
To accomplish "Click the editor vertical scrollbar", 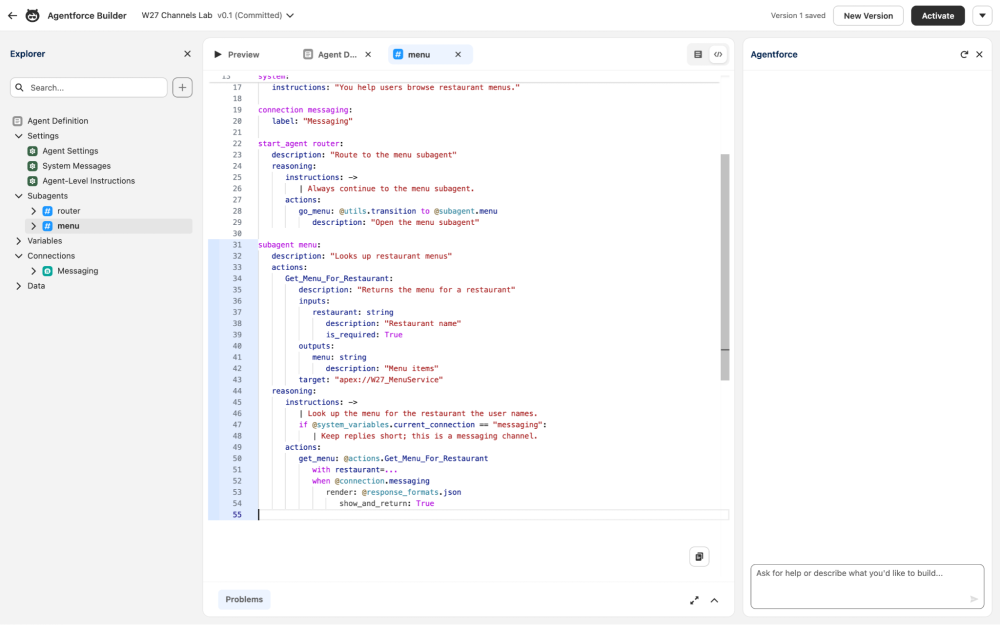I will (724, 267).
